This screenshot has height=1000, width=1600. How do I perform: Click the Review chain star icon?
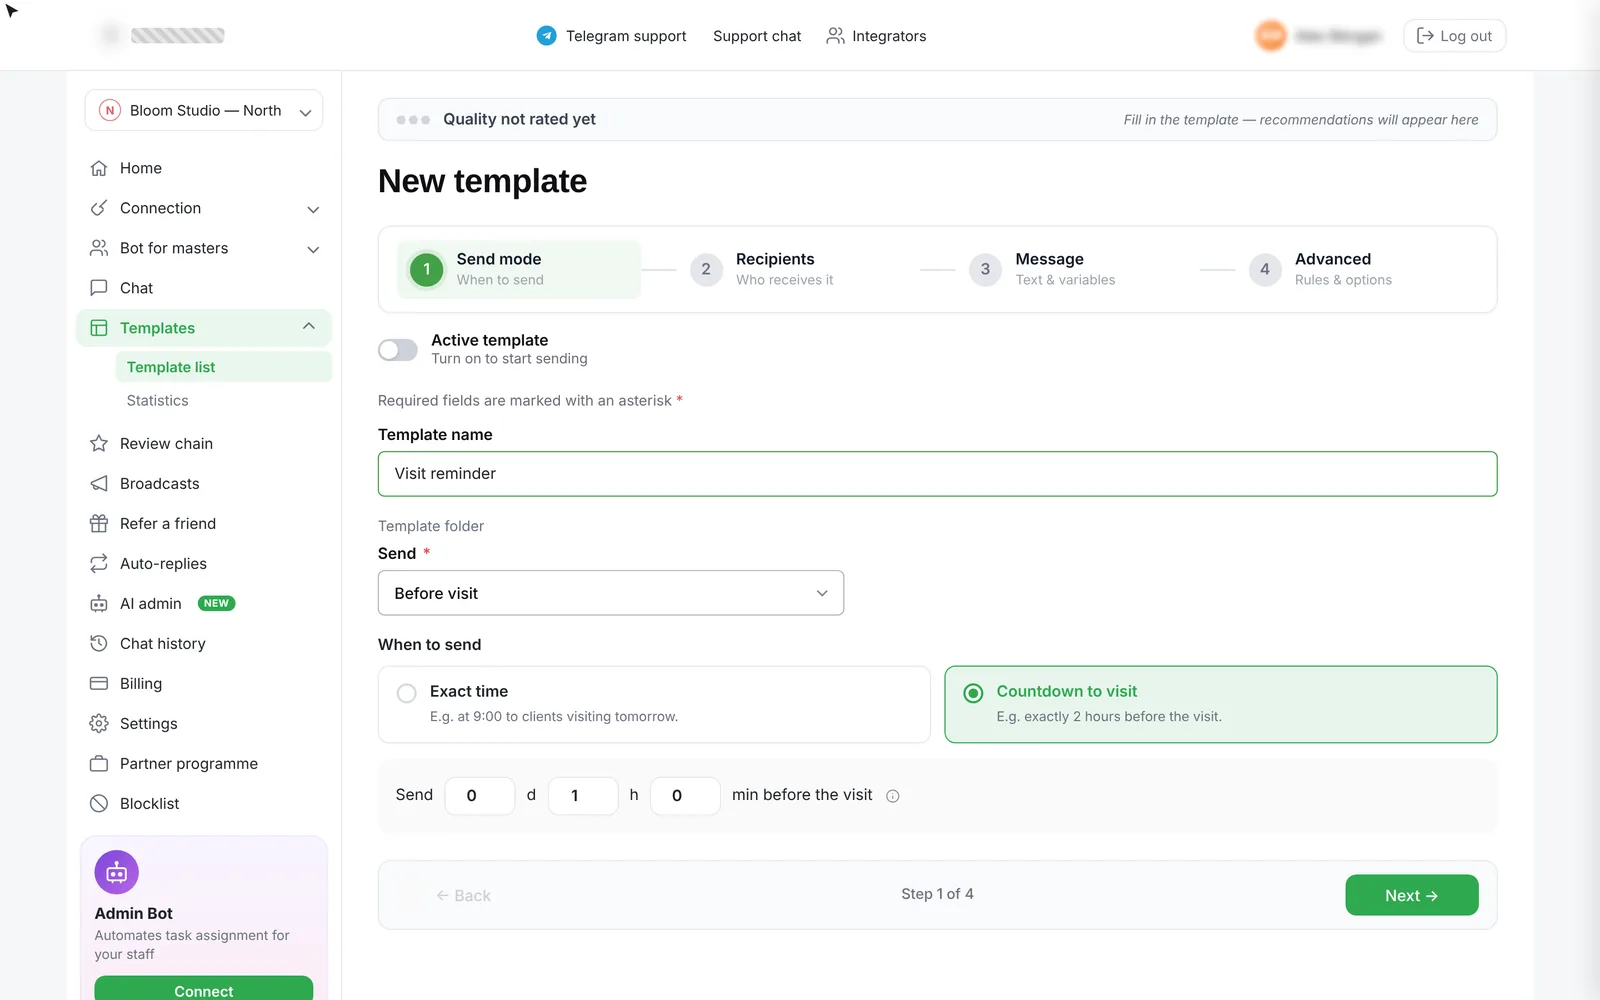point(99,443)
